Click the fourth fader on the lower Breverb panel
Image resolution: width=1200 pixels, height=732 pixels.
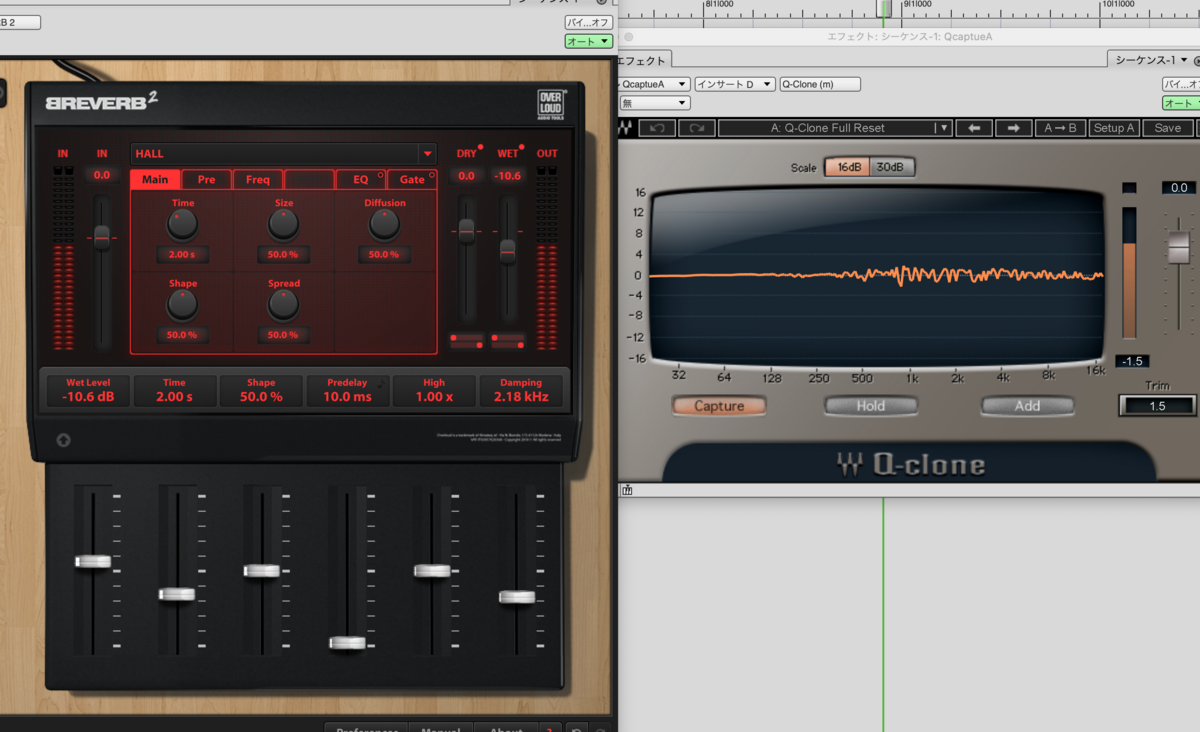(347, 642)
